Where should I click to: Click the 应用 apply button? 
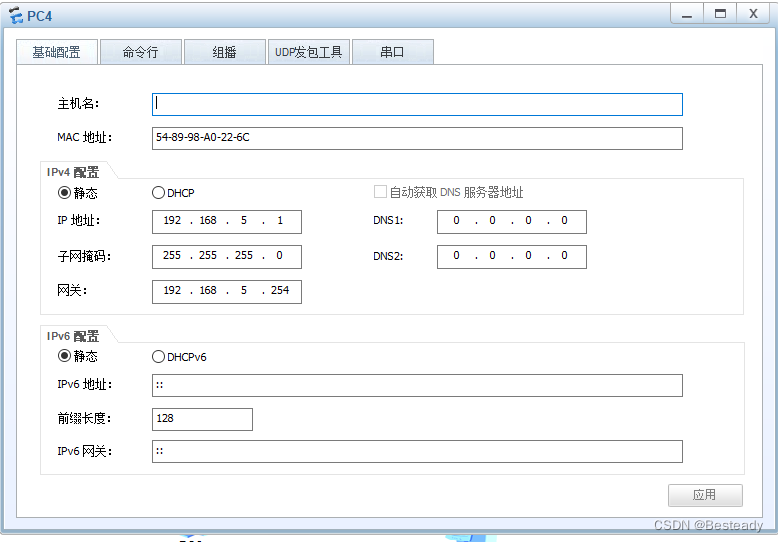(x=705, y=495)
